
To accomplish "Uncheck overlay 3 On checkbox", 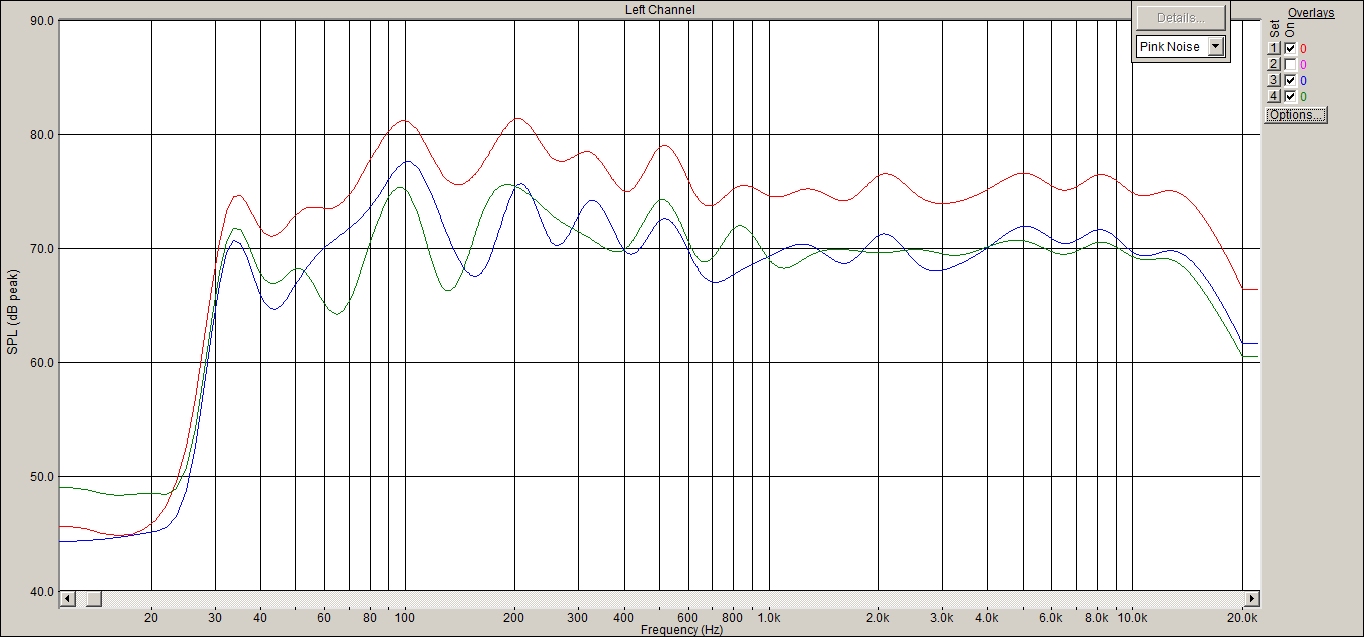I will [x=1290, y=80].
